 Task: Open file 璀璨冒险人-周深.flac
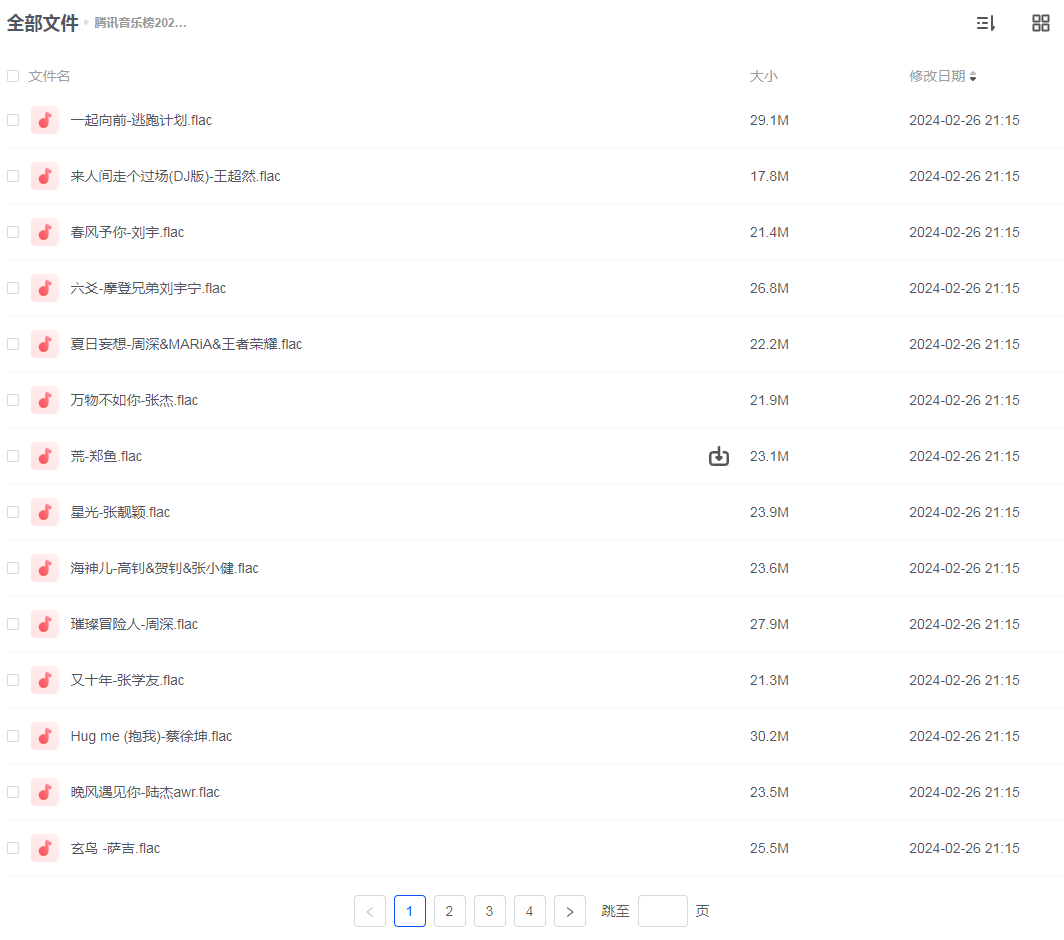click(x=134, y=624)
